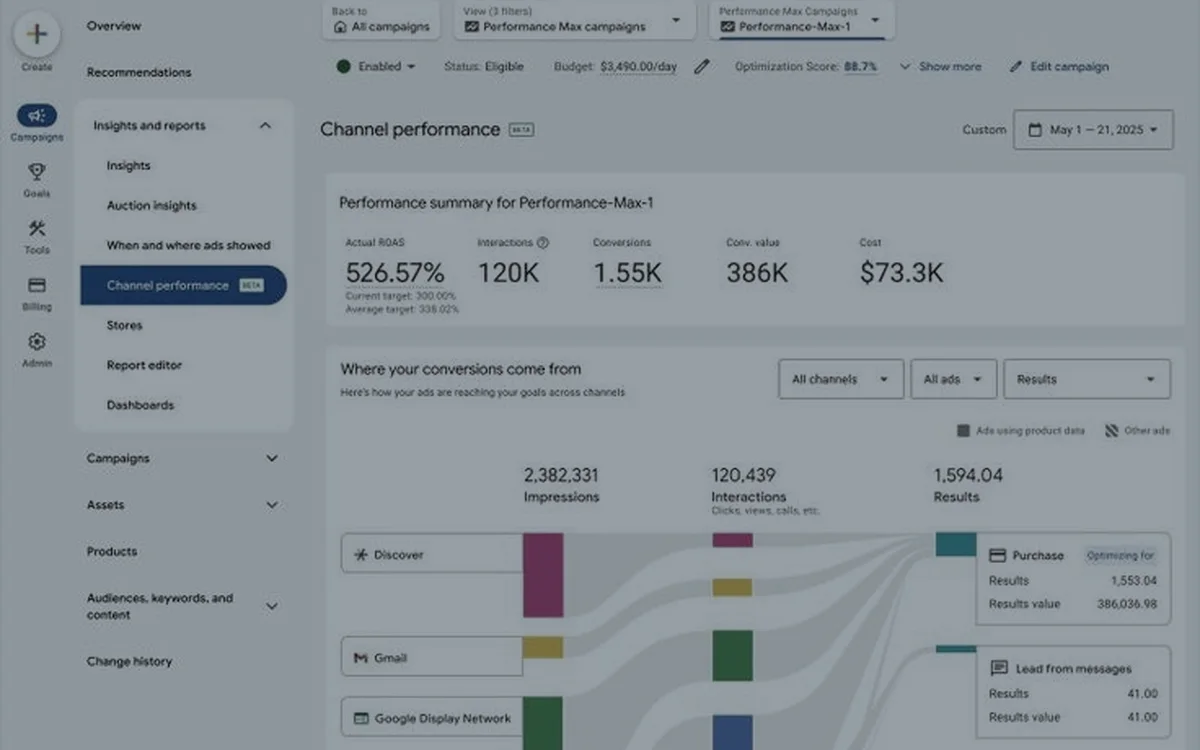Viewport: 1200px width, 750px height.
Task: Open the Billing card icon
Action: pos(37,285)
